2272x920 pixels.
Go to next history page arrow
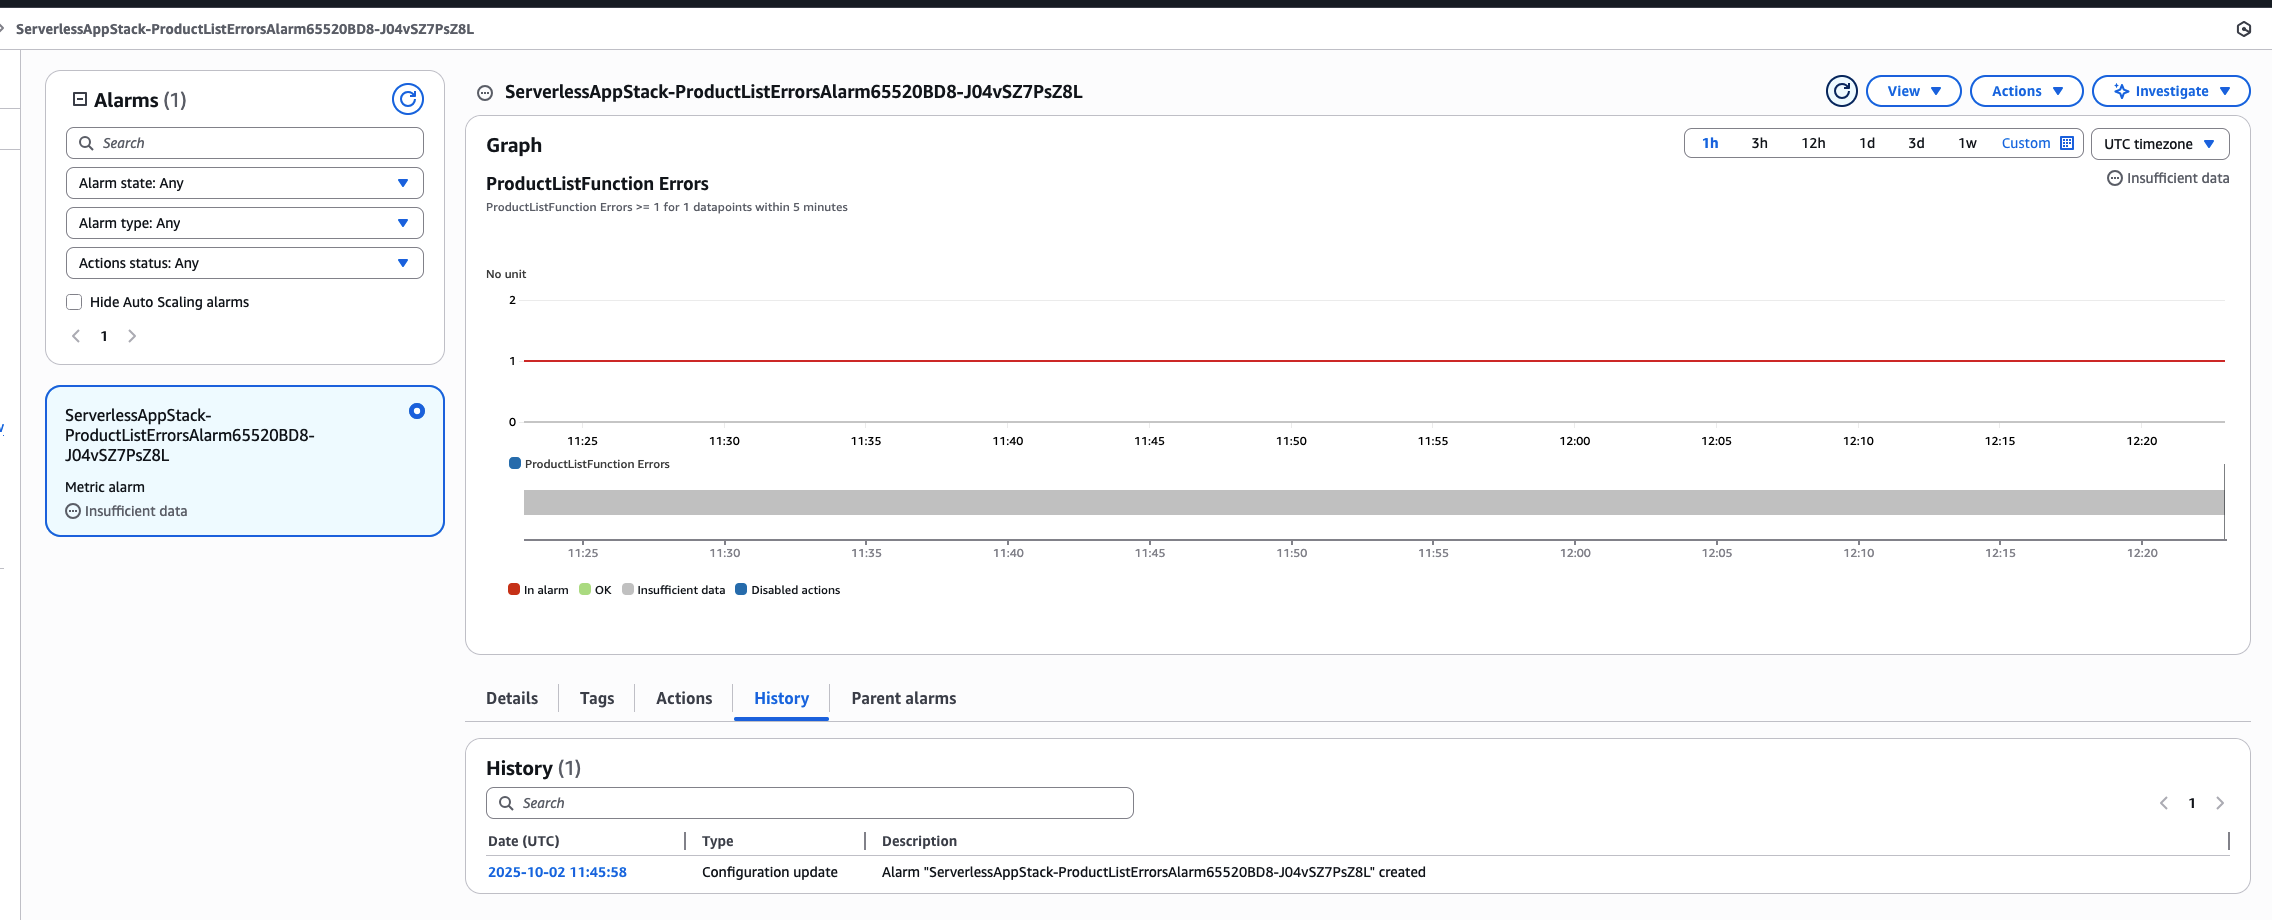(2220, 803)
